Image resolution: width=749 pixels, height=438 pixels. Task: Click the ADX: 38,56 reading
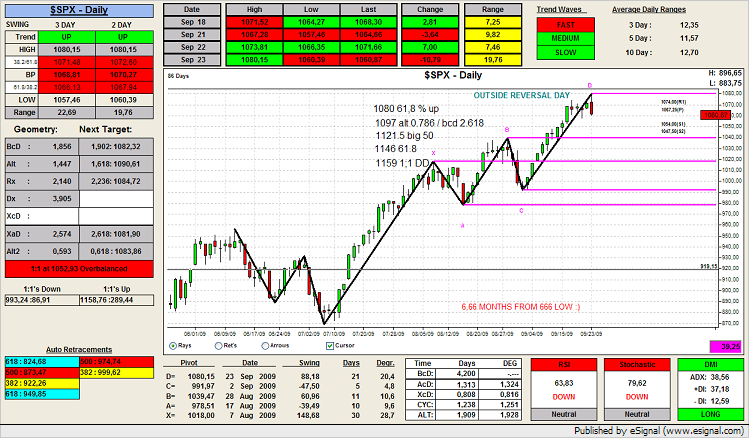click(x=710, y=377)
